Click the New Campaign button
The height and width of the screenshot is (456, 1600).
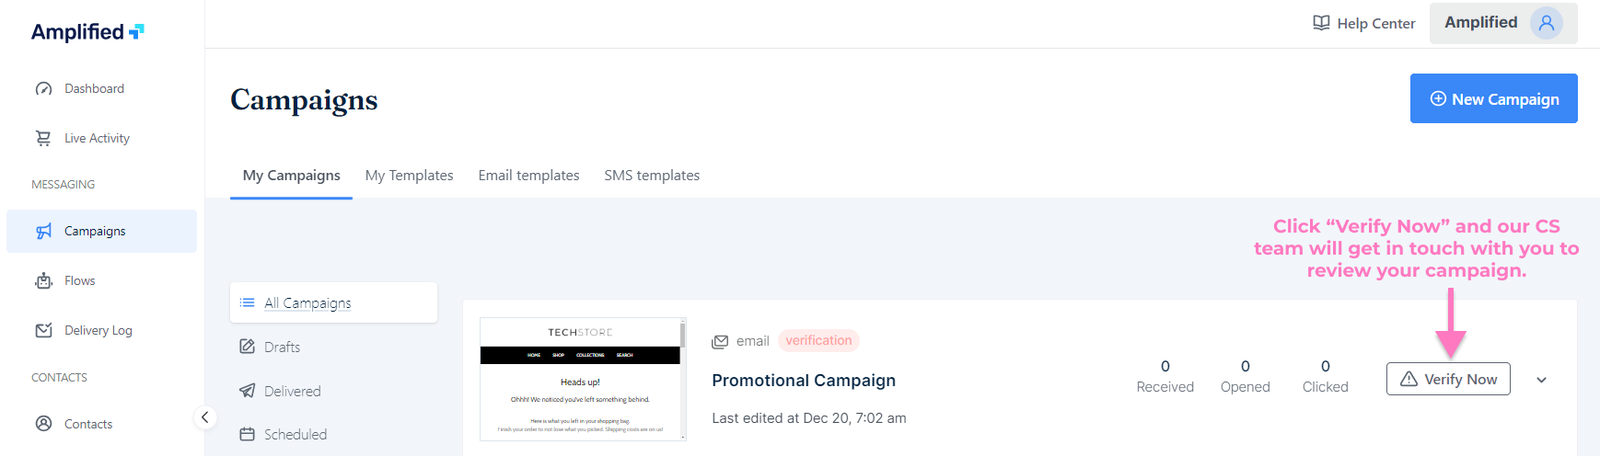click(x=1493, y=99)
